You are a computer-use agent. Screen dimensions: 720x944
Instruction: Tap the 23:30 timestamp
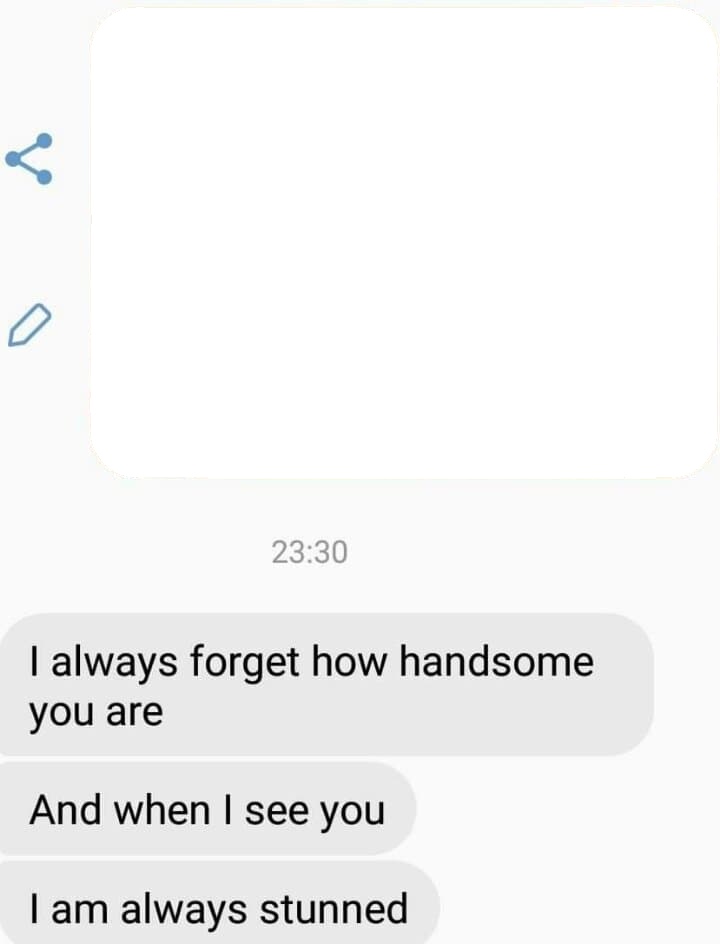pos(309,552)
